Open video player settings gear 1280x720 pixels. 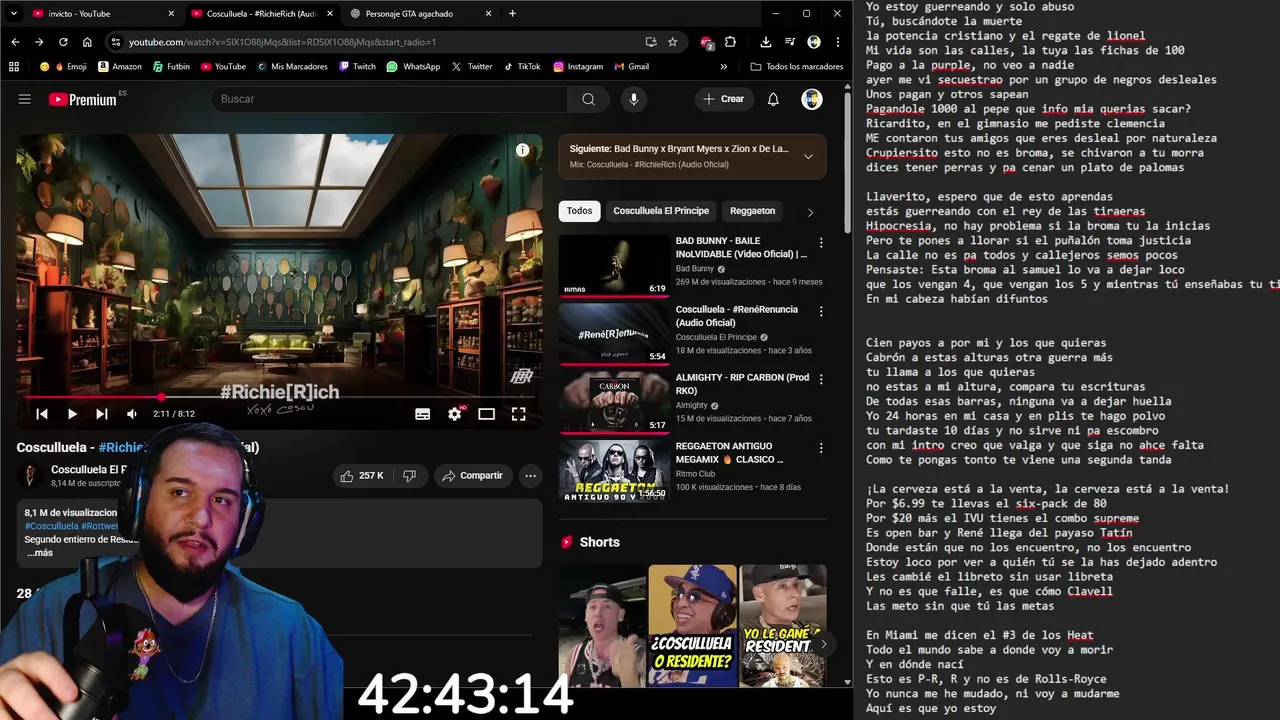455,414
